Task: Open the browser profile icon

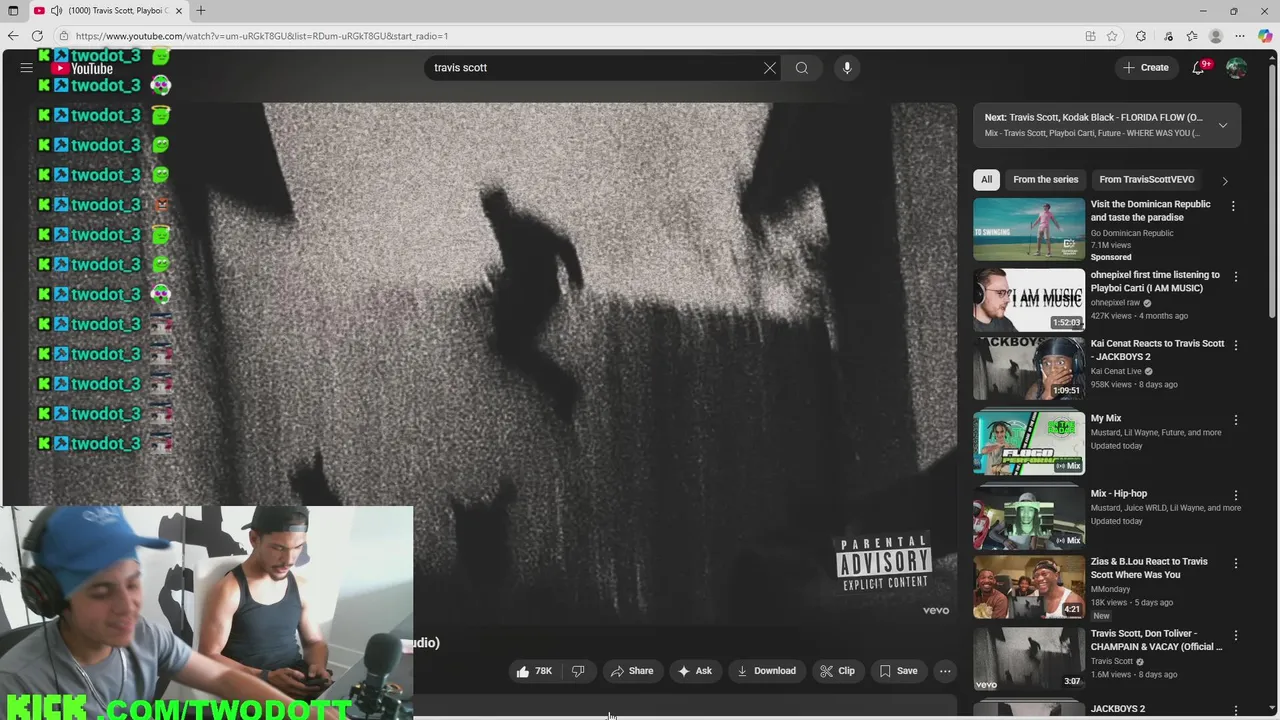Action: [1216, 36]
